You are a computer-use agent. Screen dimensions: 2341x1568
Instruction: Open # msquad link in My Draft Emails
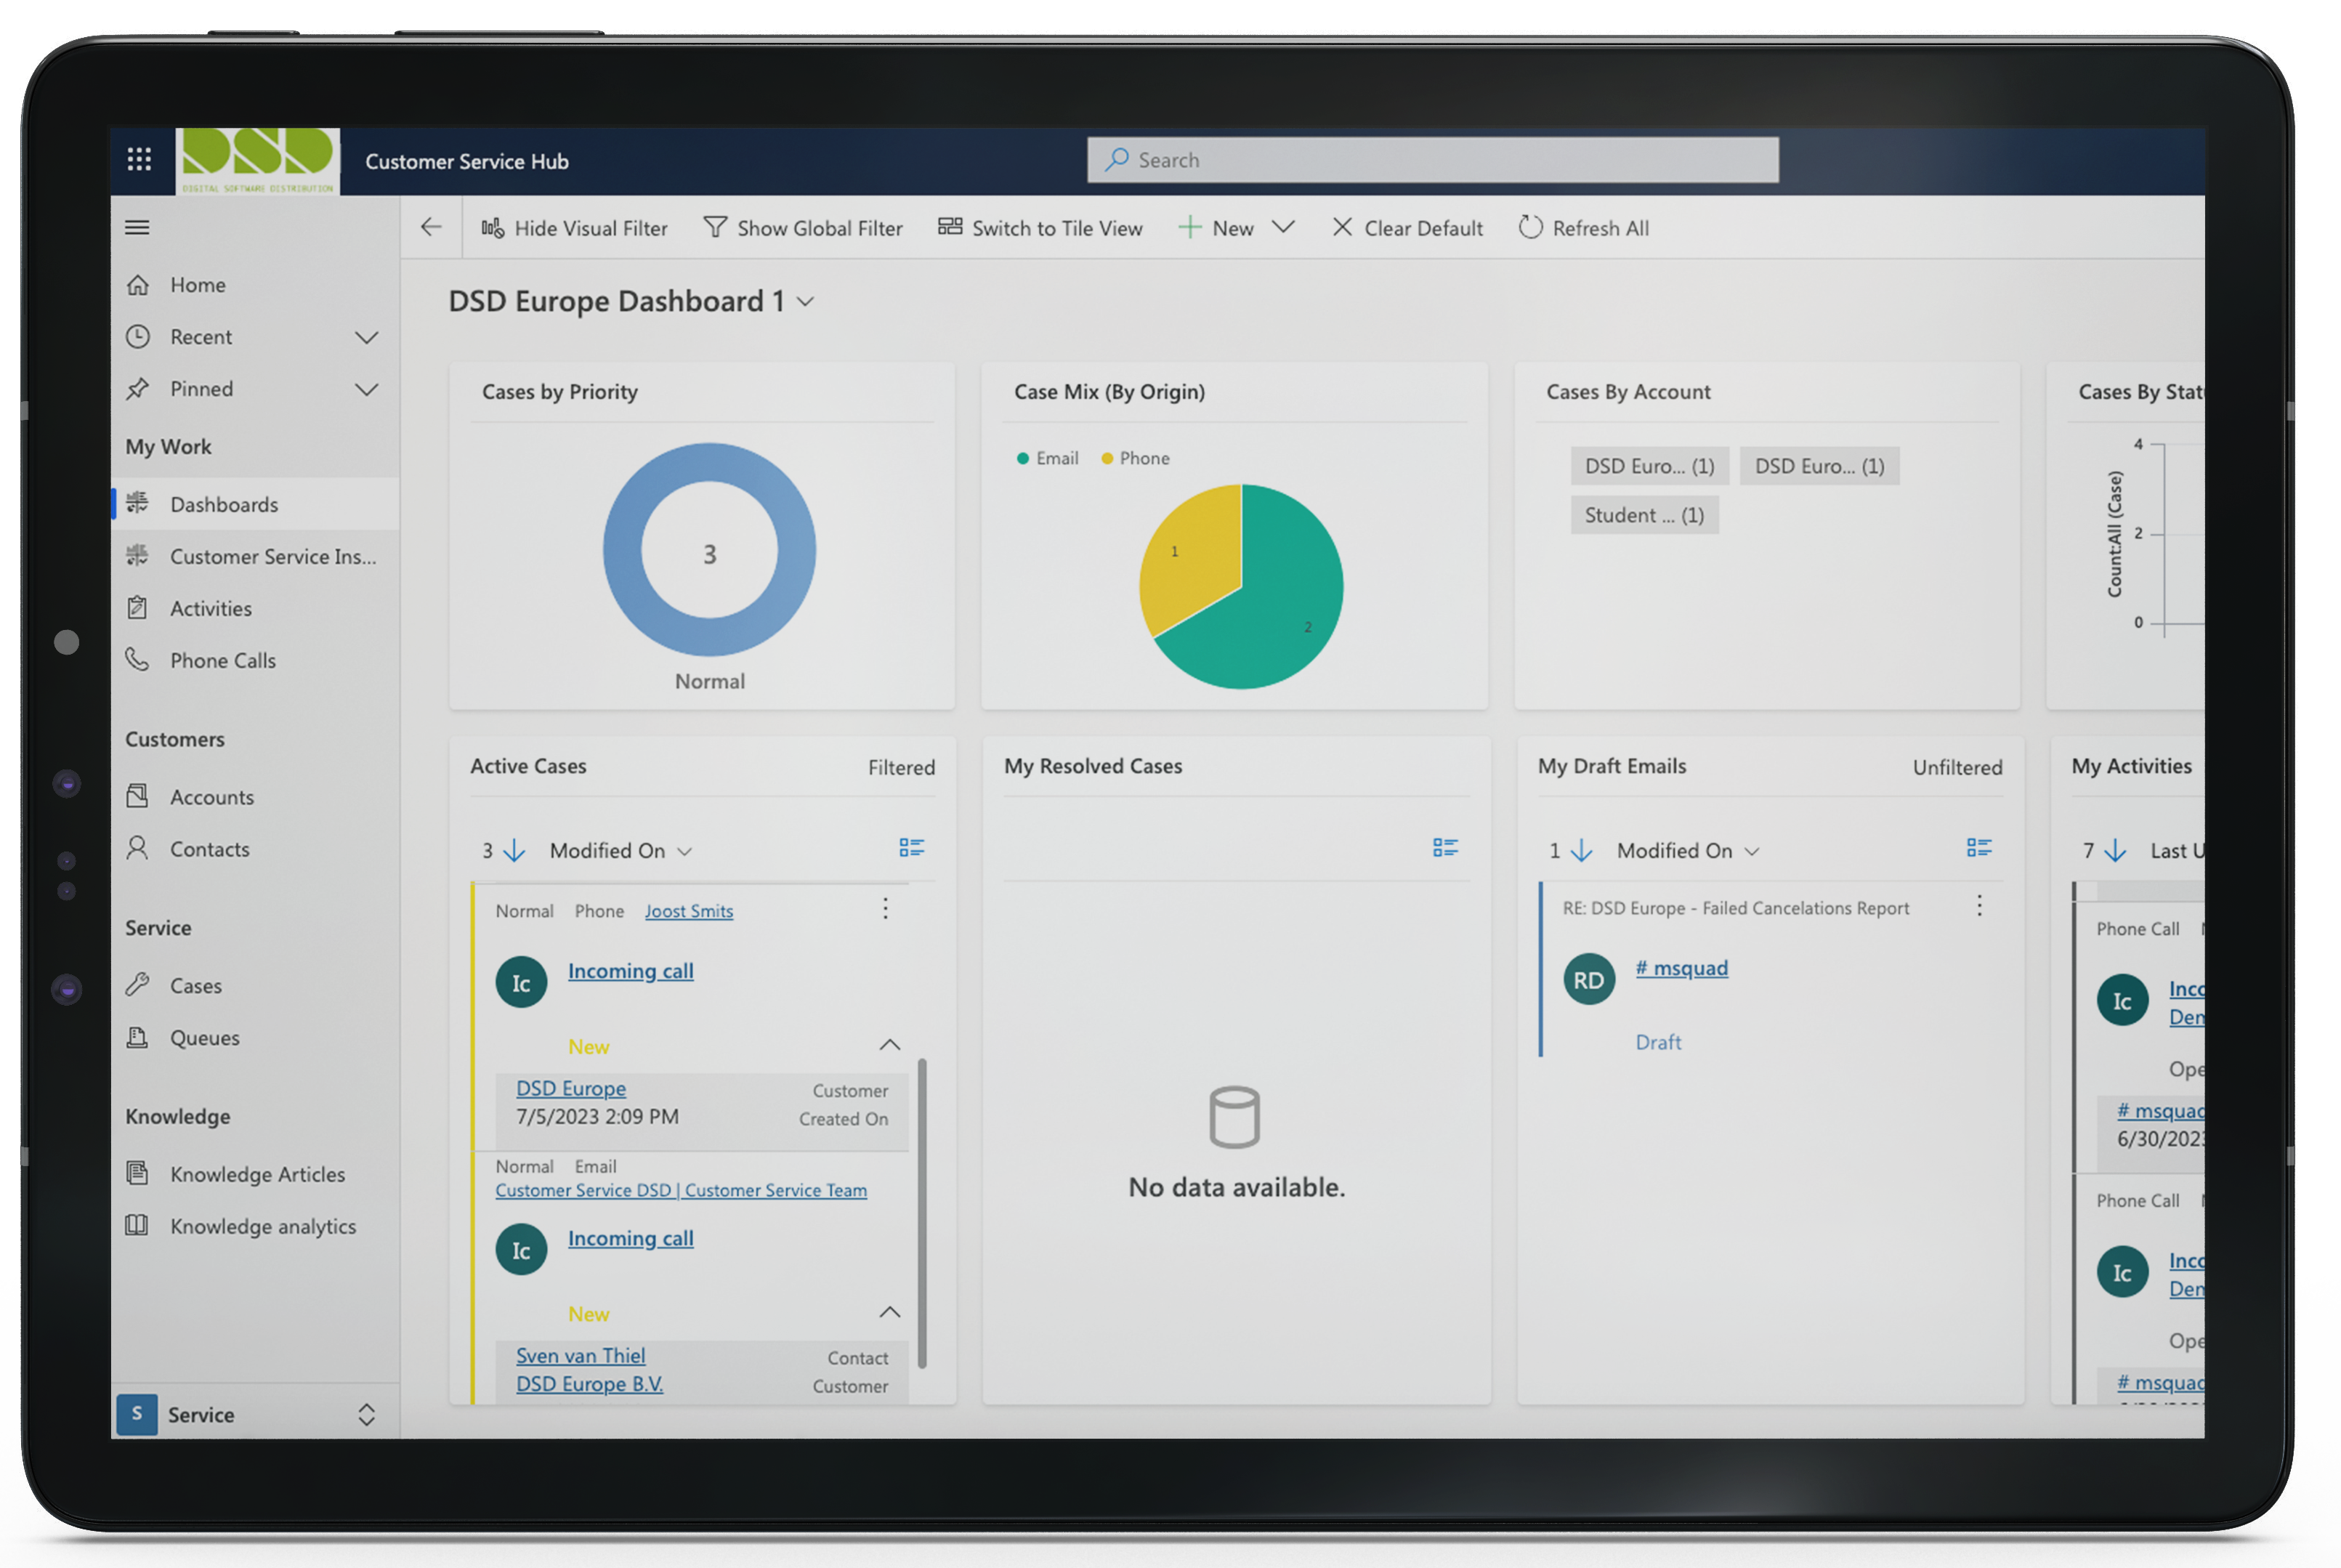click(1682, 968)
